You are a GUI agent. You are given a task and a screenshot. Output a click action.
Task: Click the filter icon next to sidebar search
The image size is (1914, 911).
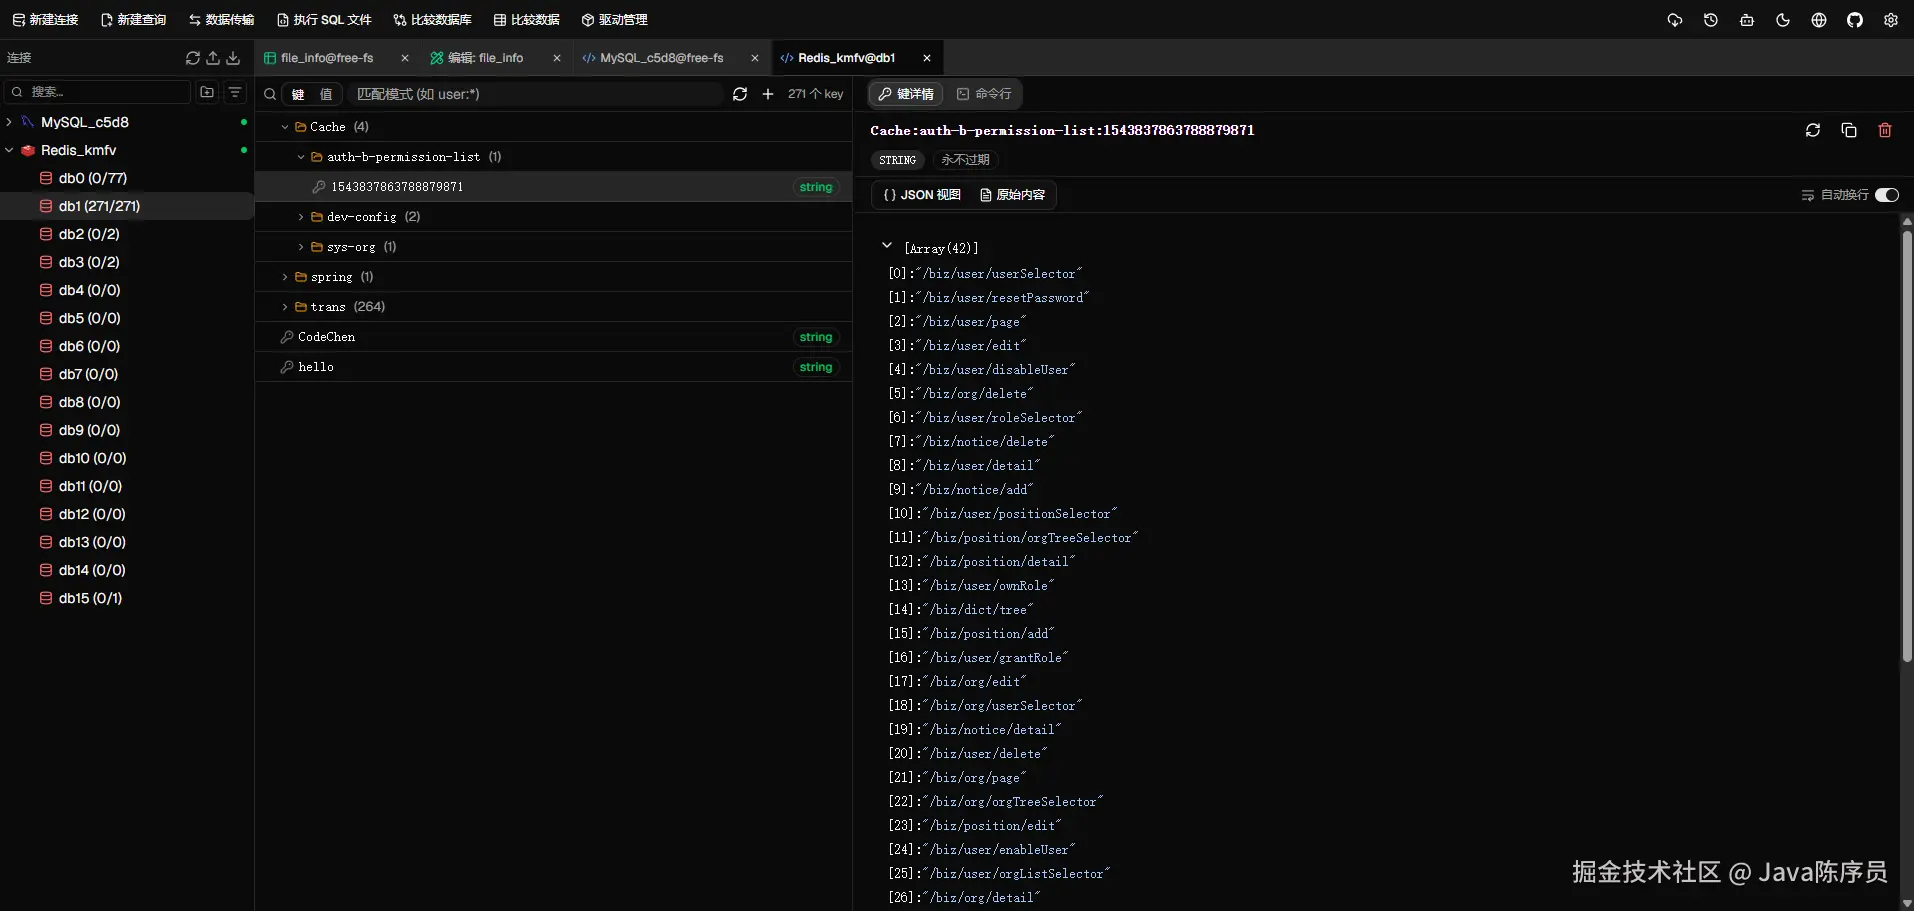point(235,92)
